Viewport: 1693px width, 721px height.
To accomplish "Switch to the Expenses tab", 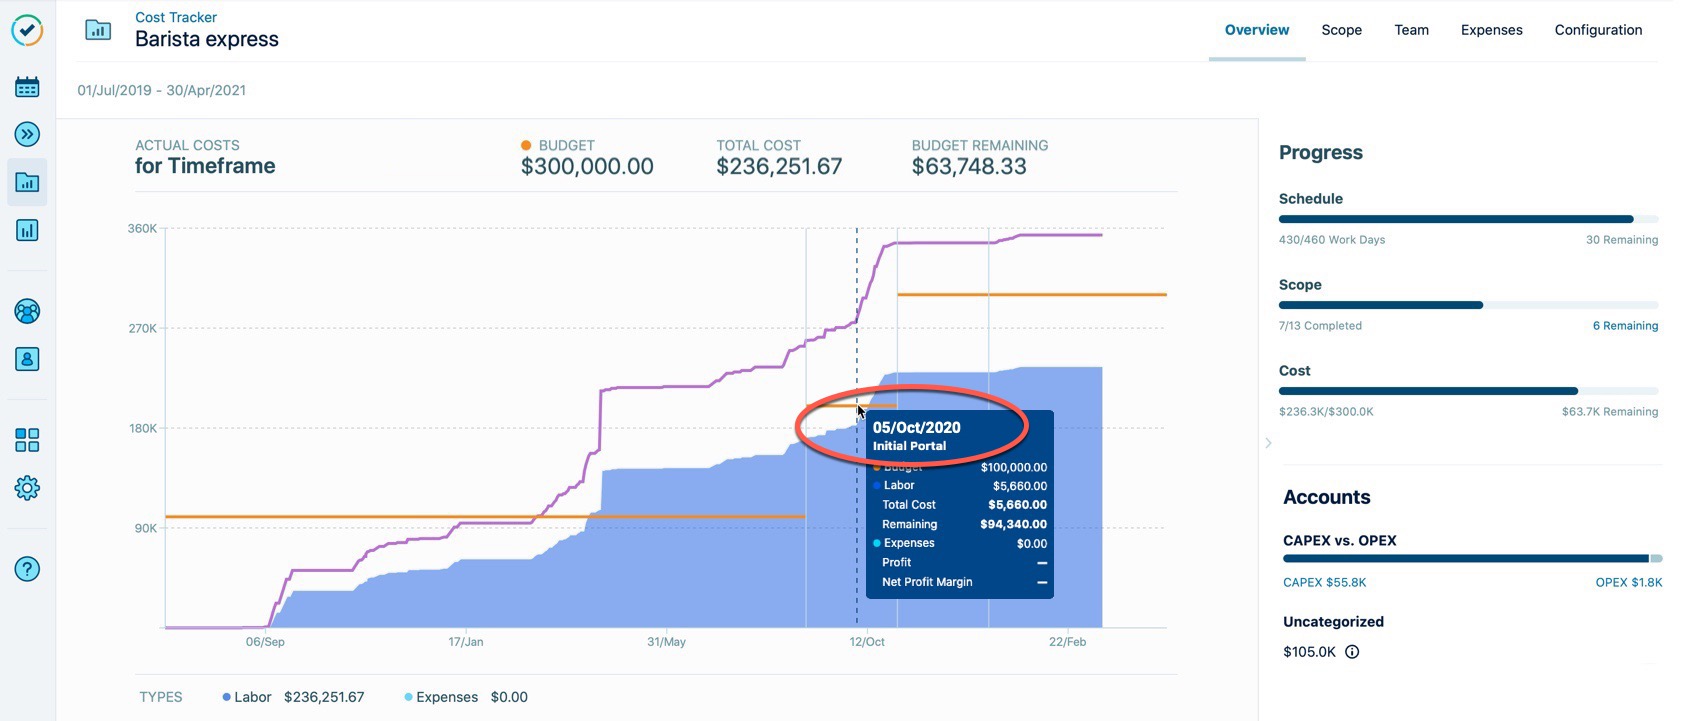I will click(x=1491, y=30).
